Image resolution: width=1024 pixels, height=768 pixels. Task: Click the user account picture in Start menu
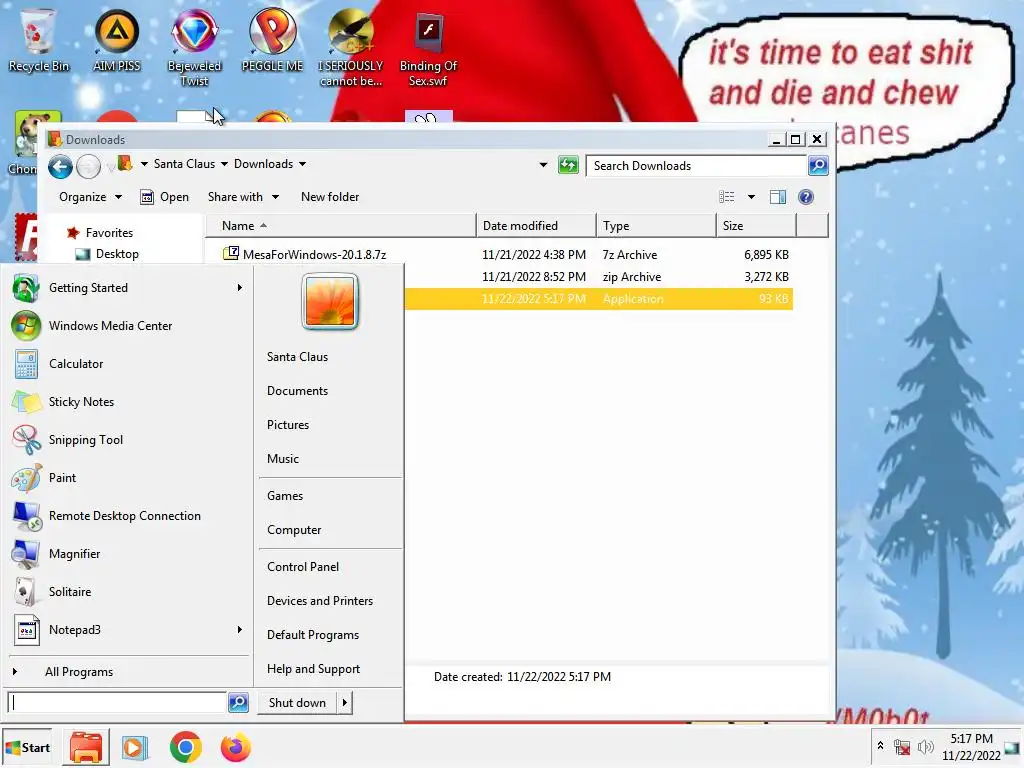330,301
